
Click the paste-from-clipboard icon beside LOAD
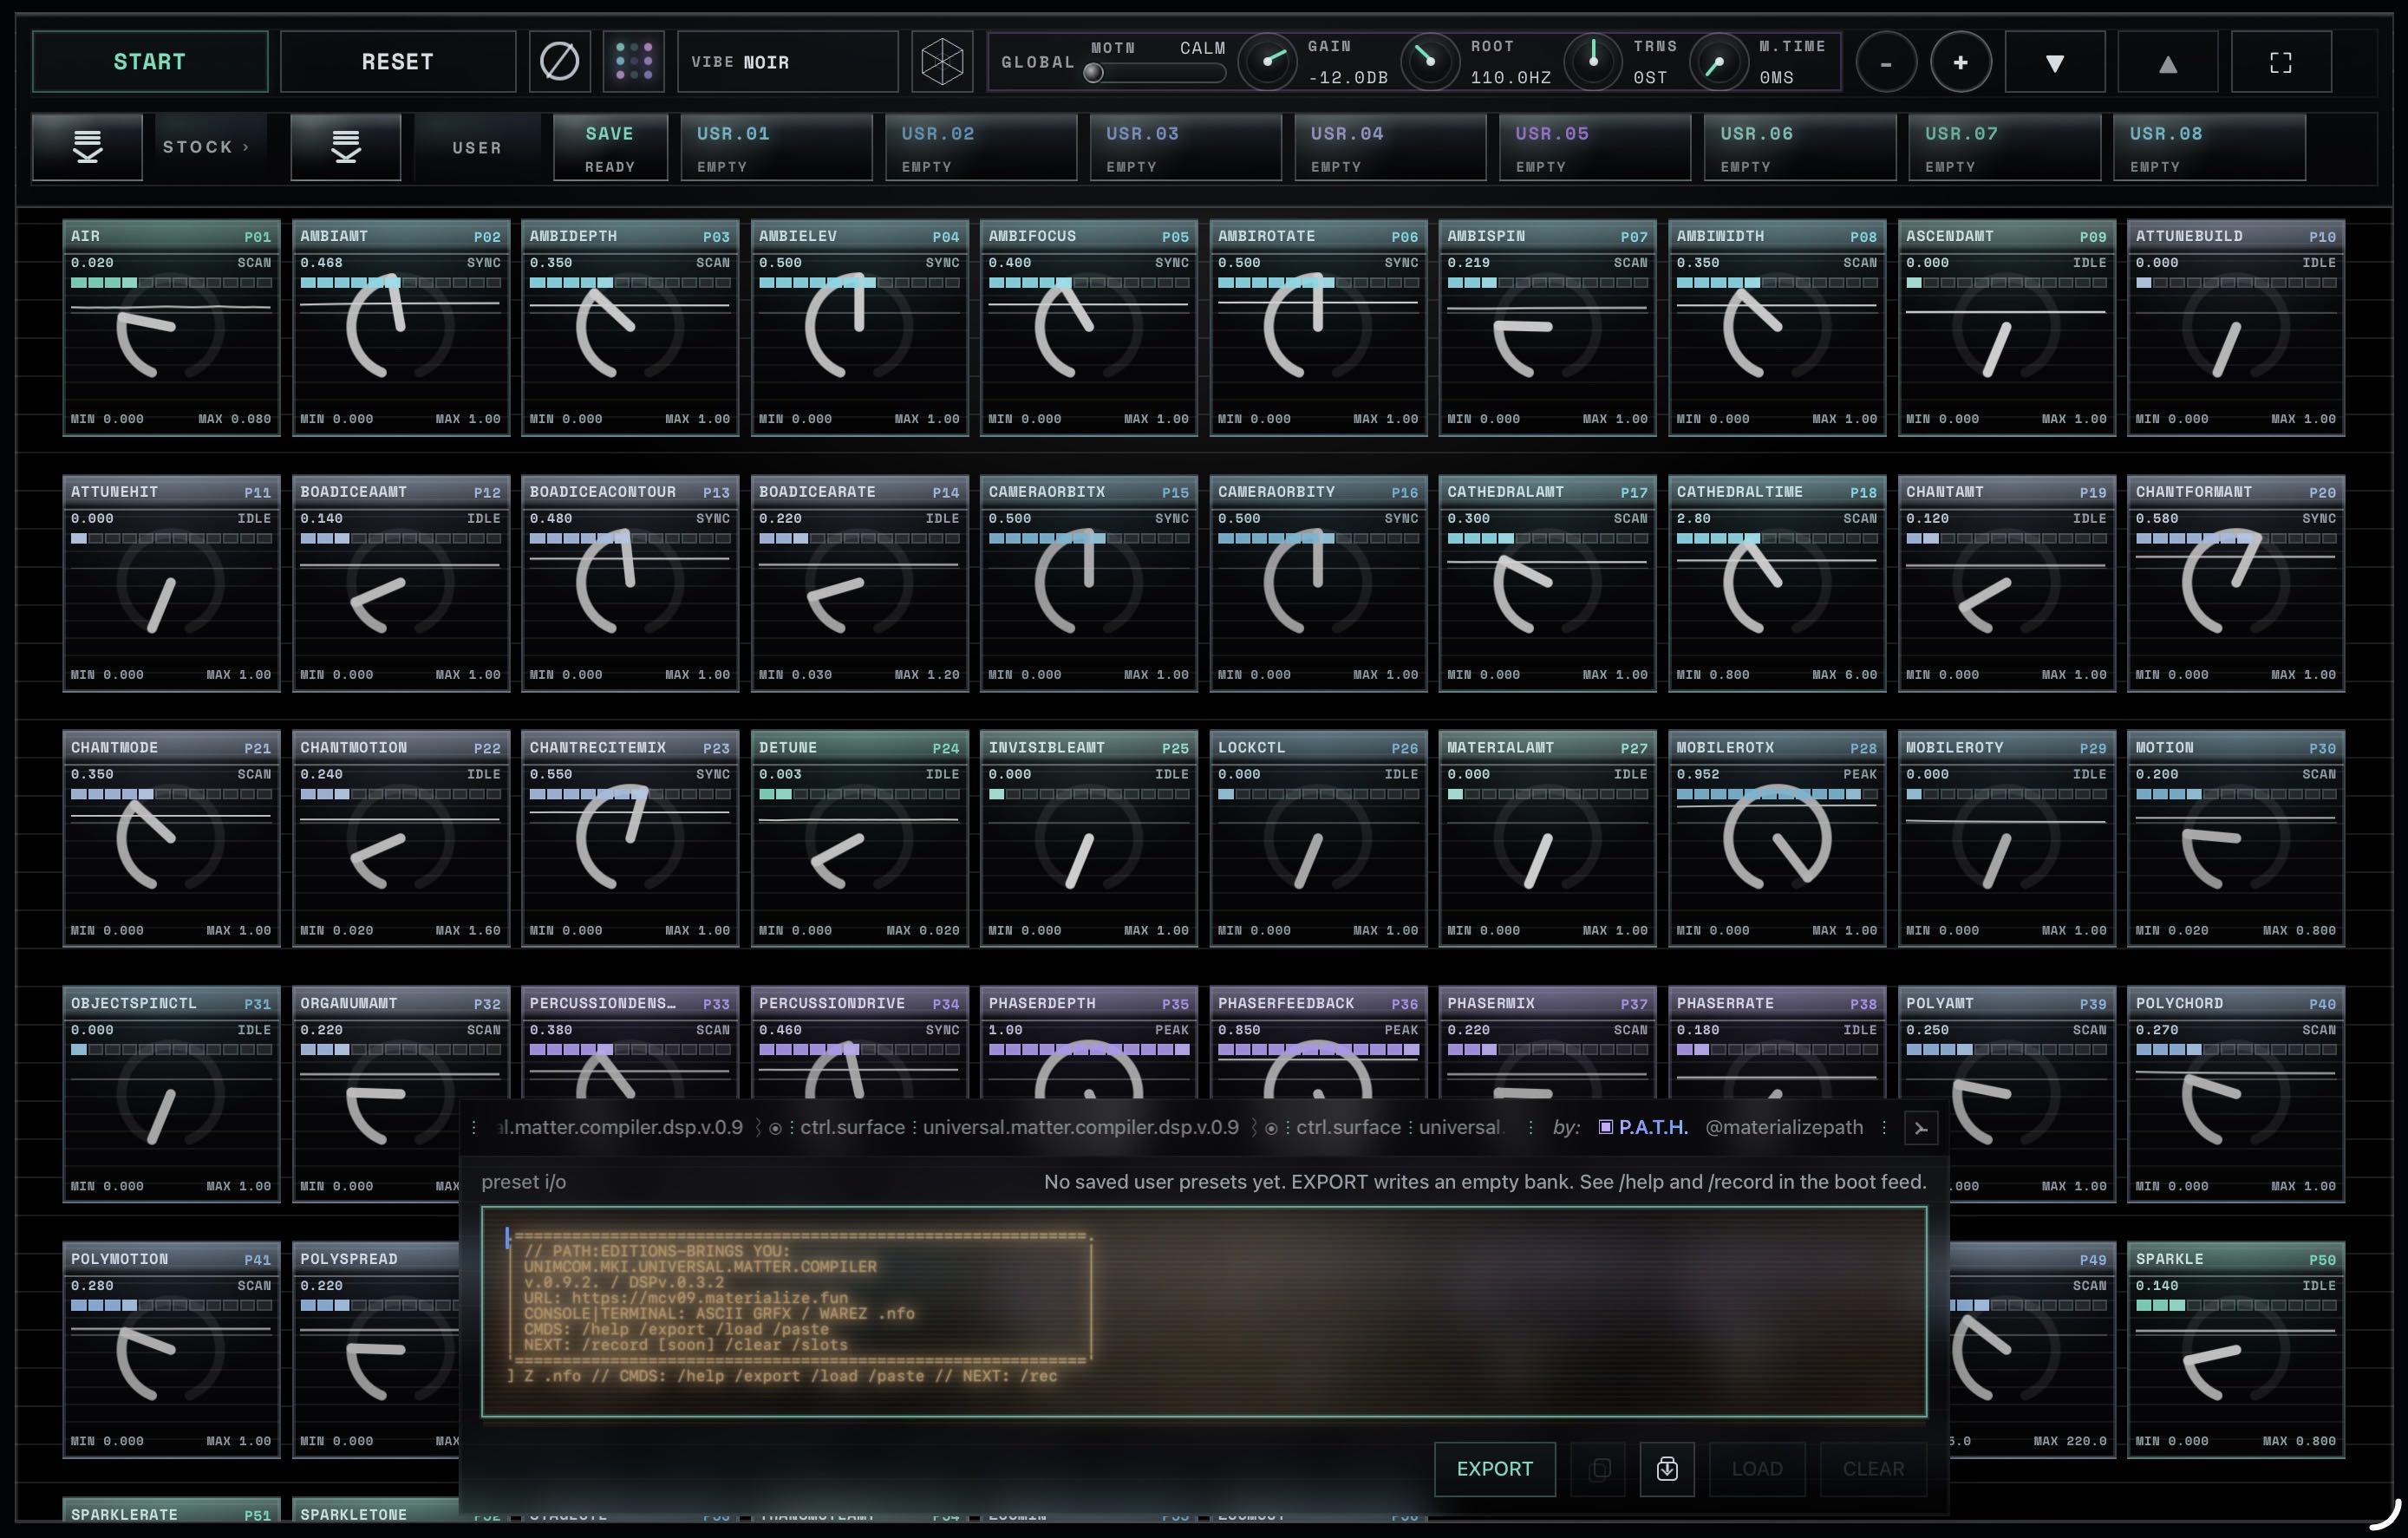point(1667,1469)
